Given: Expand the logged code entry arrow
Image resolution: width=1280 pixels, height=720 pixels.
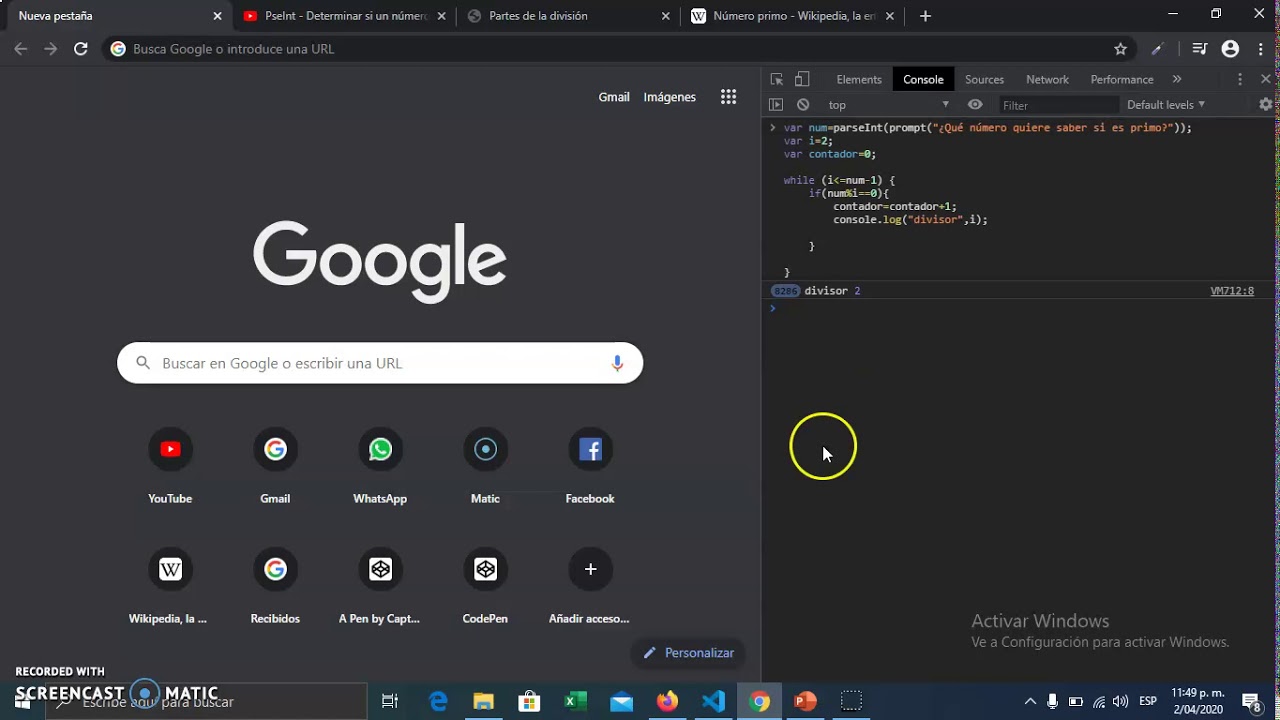Looking at the screenshot, I should 772,128.
